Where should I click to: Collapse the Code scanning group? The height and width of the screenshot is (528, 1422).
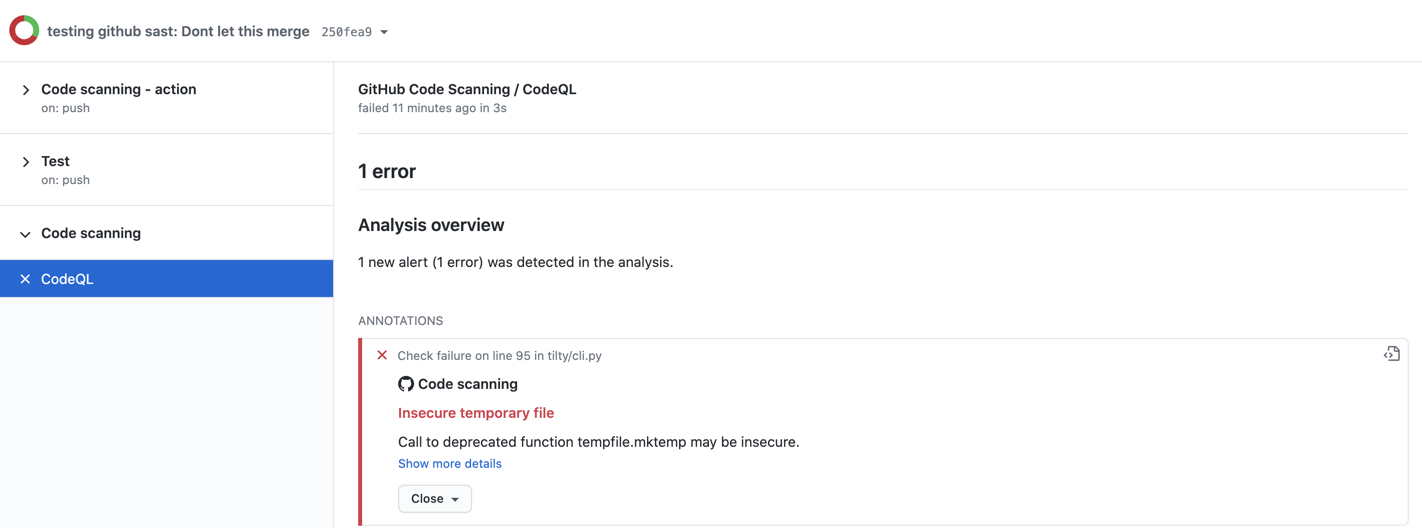[x=26, y=234]
